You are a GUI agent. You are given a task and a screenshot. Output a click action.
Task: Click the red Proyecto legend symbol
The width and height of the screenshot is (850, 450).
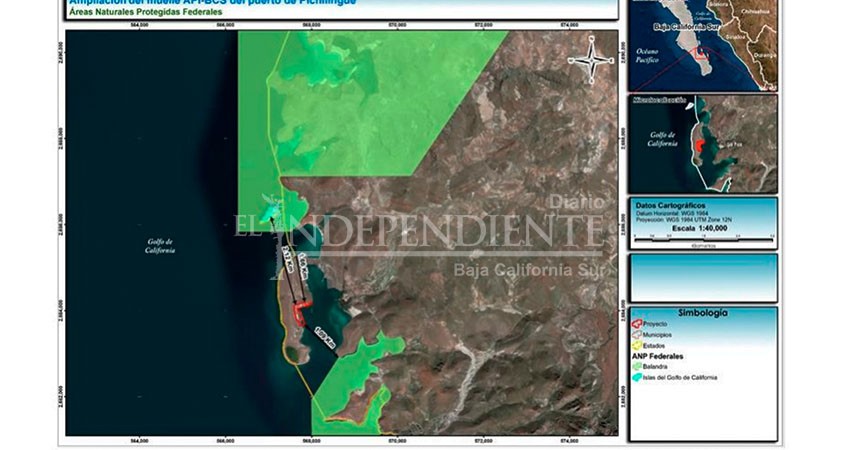tap(636, 324)
